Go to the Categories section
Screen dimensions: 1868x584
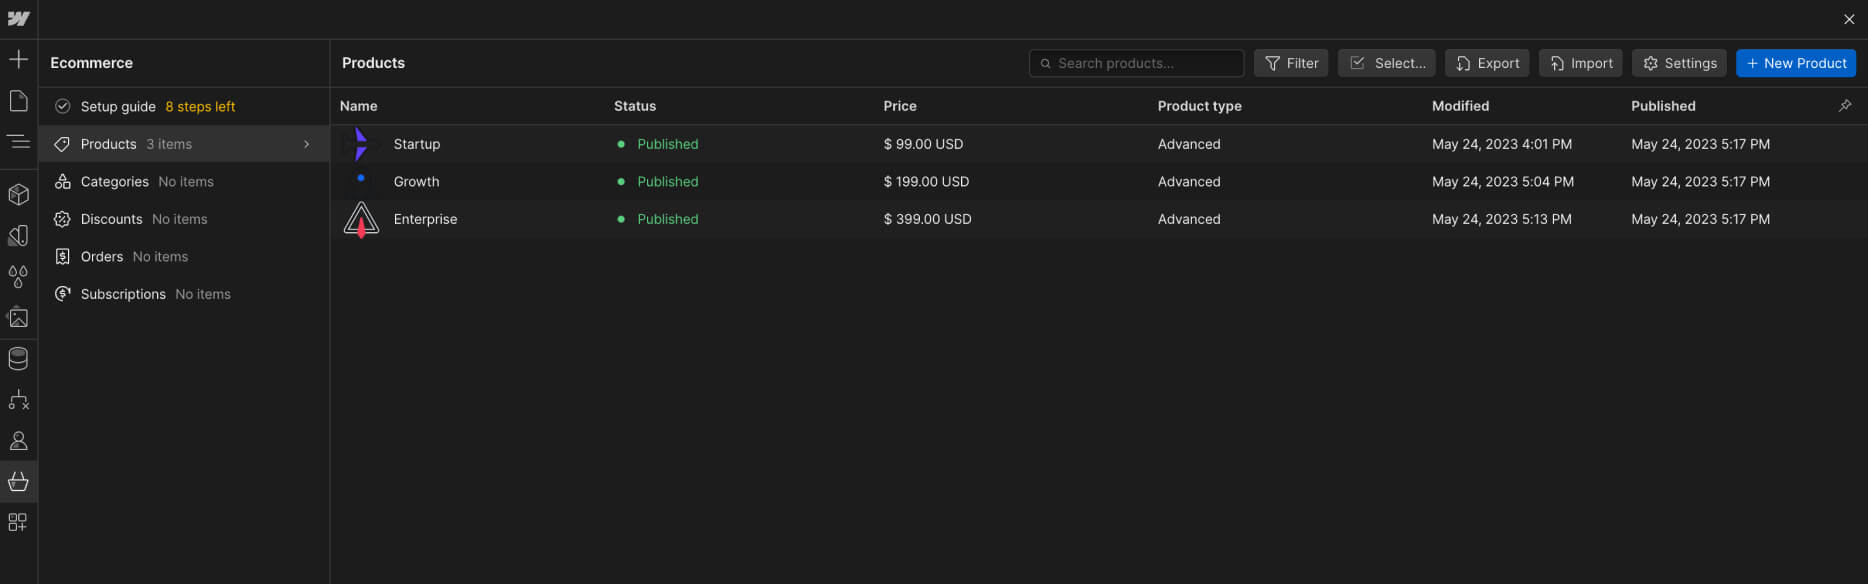click(x=115, y=182)
